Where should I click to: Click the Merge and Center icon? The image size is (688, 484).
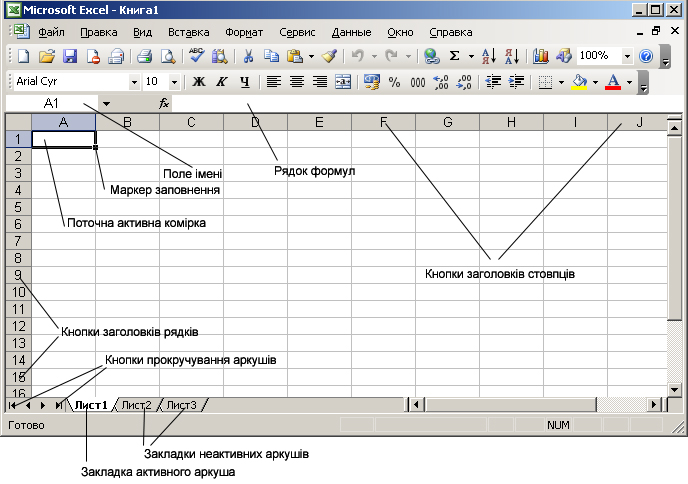(343, 82)
